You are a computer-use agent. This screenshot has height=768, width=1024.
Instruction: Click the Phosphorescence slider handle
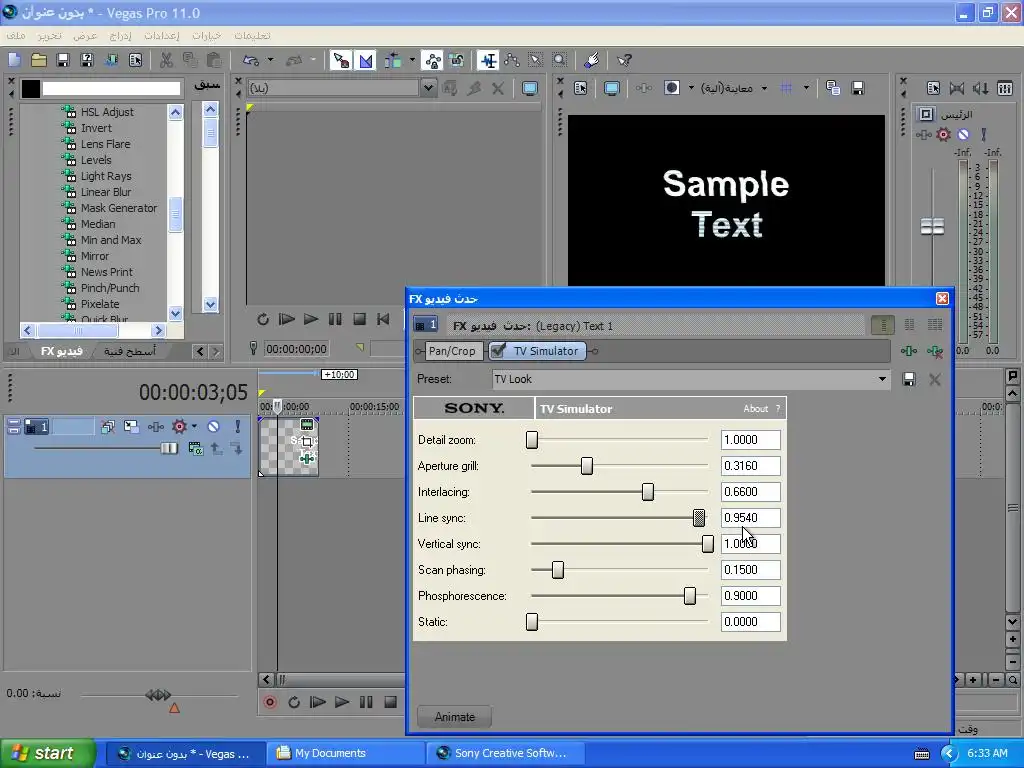pyautogui.click(x=690, y=596)
